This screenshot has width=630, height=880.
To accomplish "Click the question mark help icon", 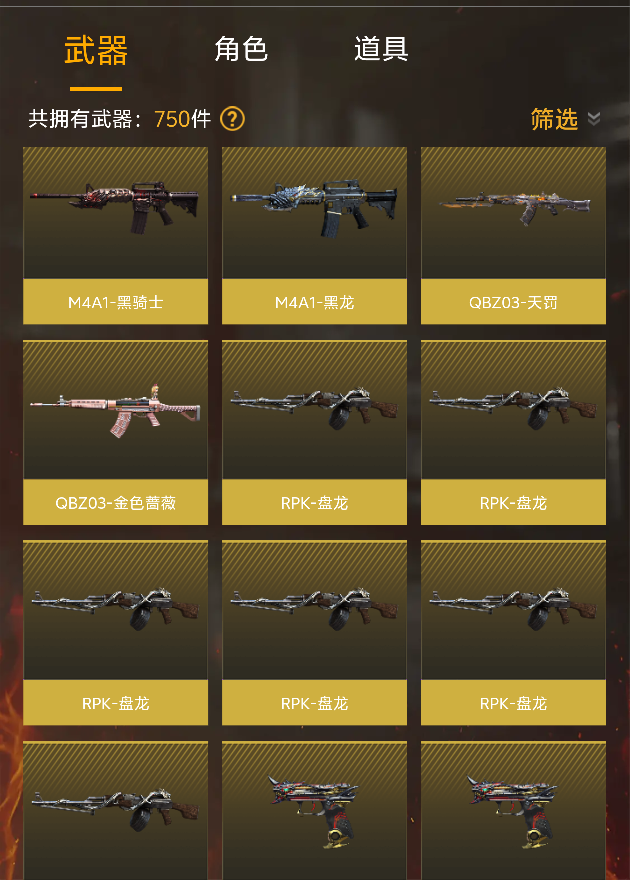I will click(x=232, y=119).
